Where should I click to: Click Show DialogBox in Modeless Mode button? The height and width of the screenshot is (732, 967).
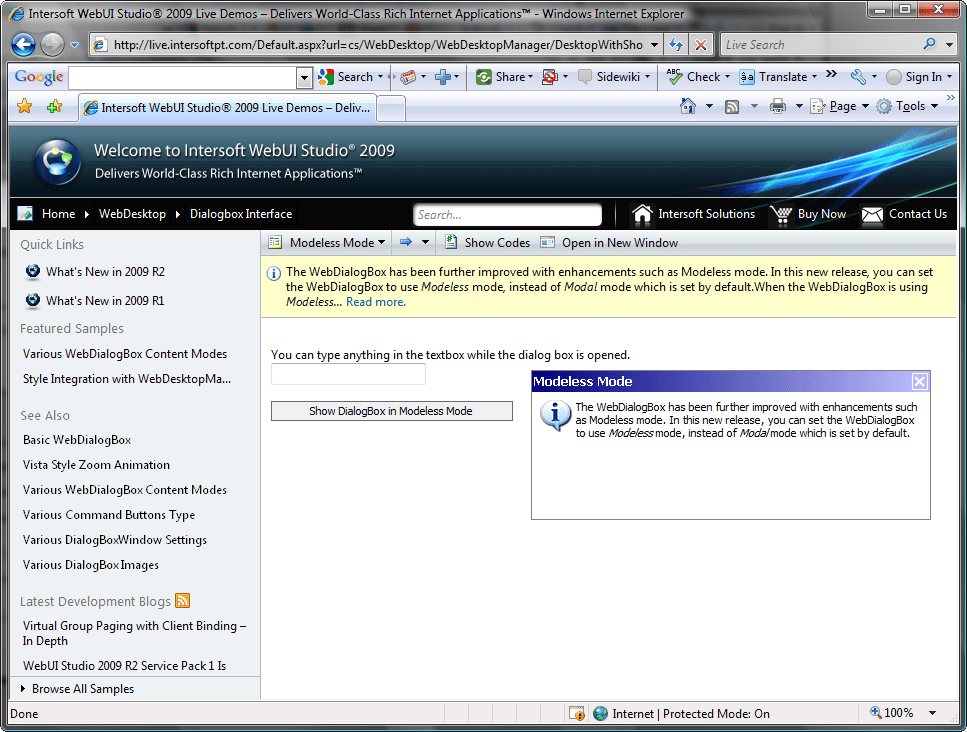(391, 410)
